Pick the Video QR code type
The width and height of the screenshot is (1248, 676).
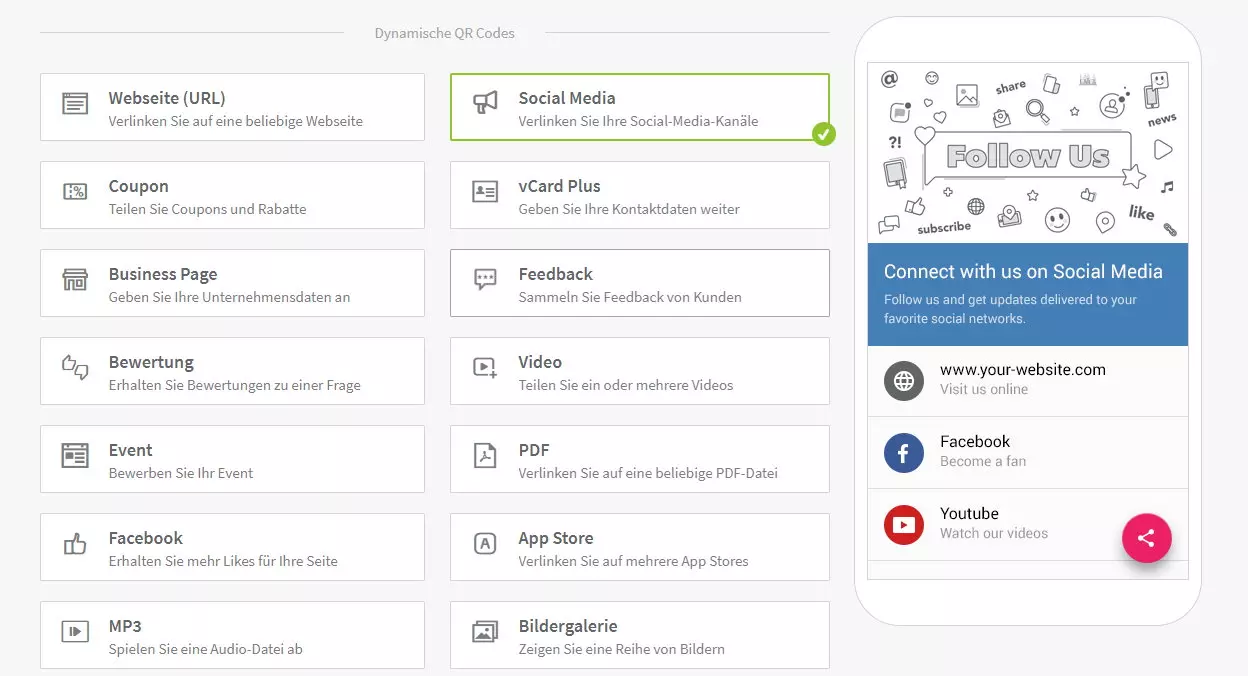coord(640,371)
